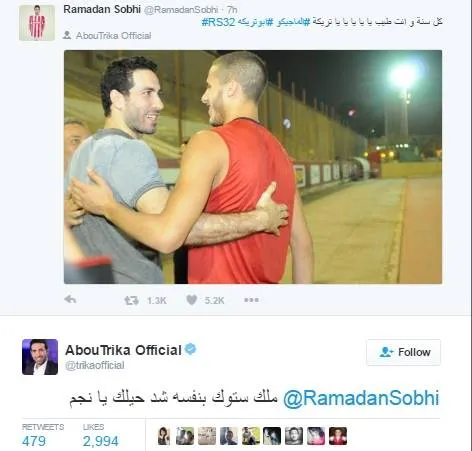Open Ramadan Sobhi's profile avatar
Screen dimensions: 472x451
pyautogui.click(x=37, y=23)
